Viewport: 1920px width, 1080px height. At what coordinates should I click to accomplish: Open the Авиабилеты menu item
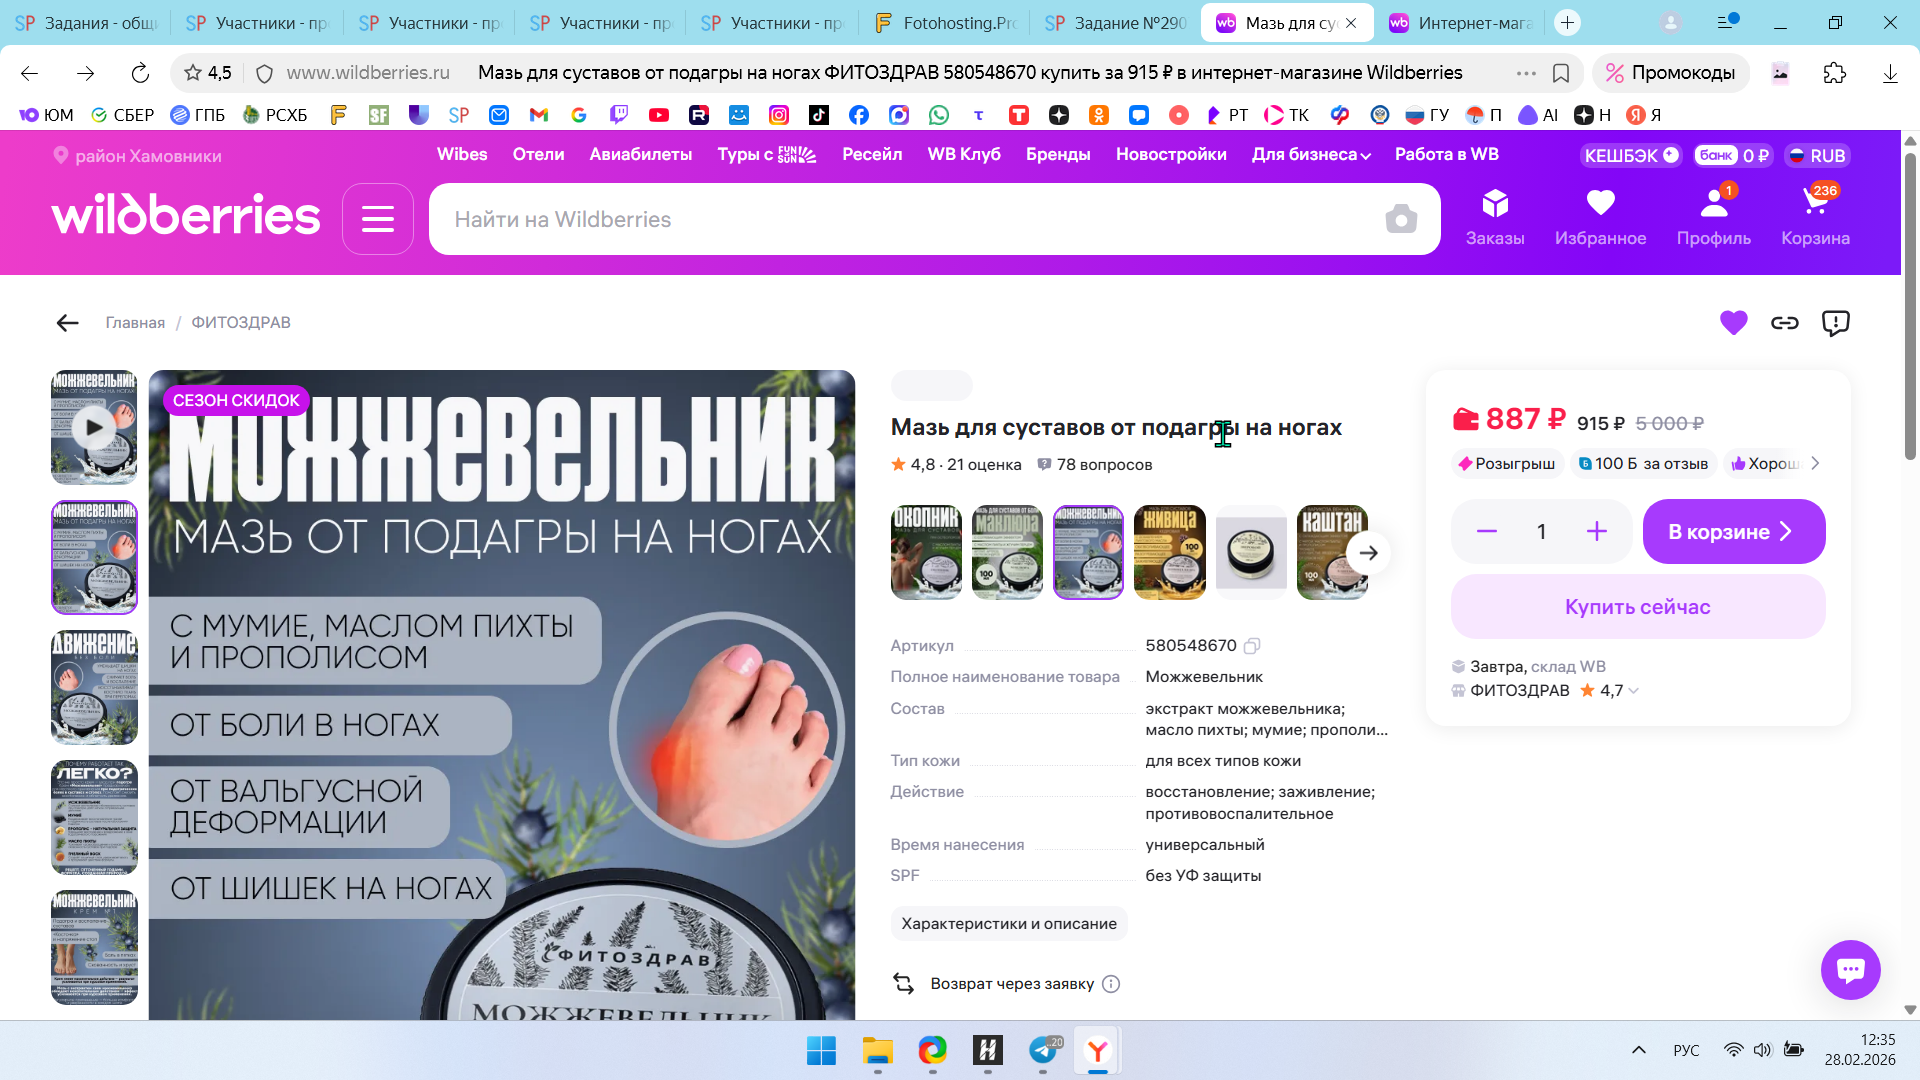pos(640,155)
